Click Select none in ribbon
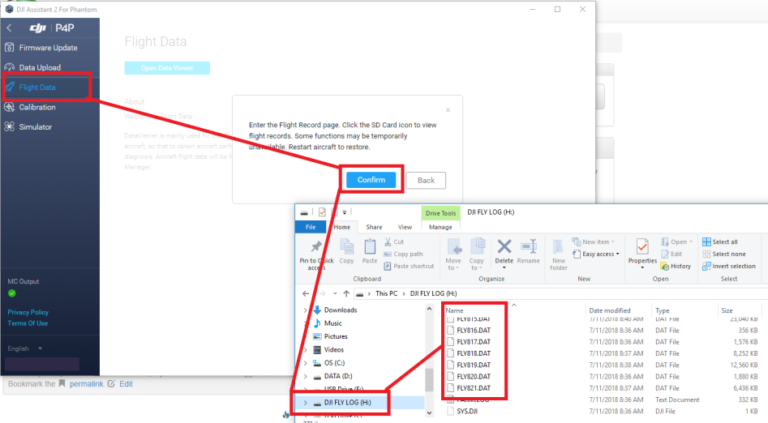This screenshot has height=423, width=768. pyautogui.click(x=724, y=254)
